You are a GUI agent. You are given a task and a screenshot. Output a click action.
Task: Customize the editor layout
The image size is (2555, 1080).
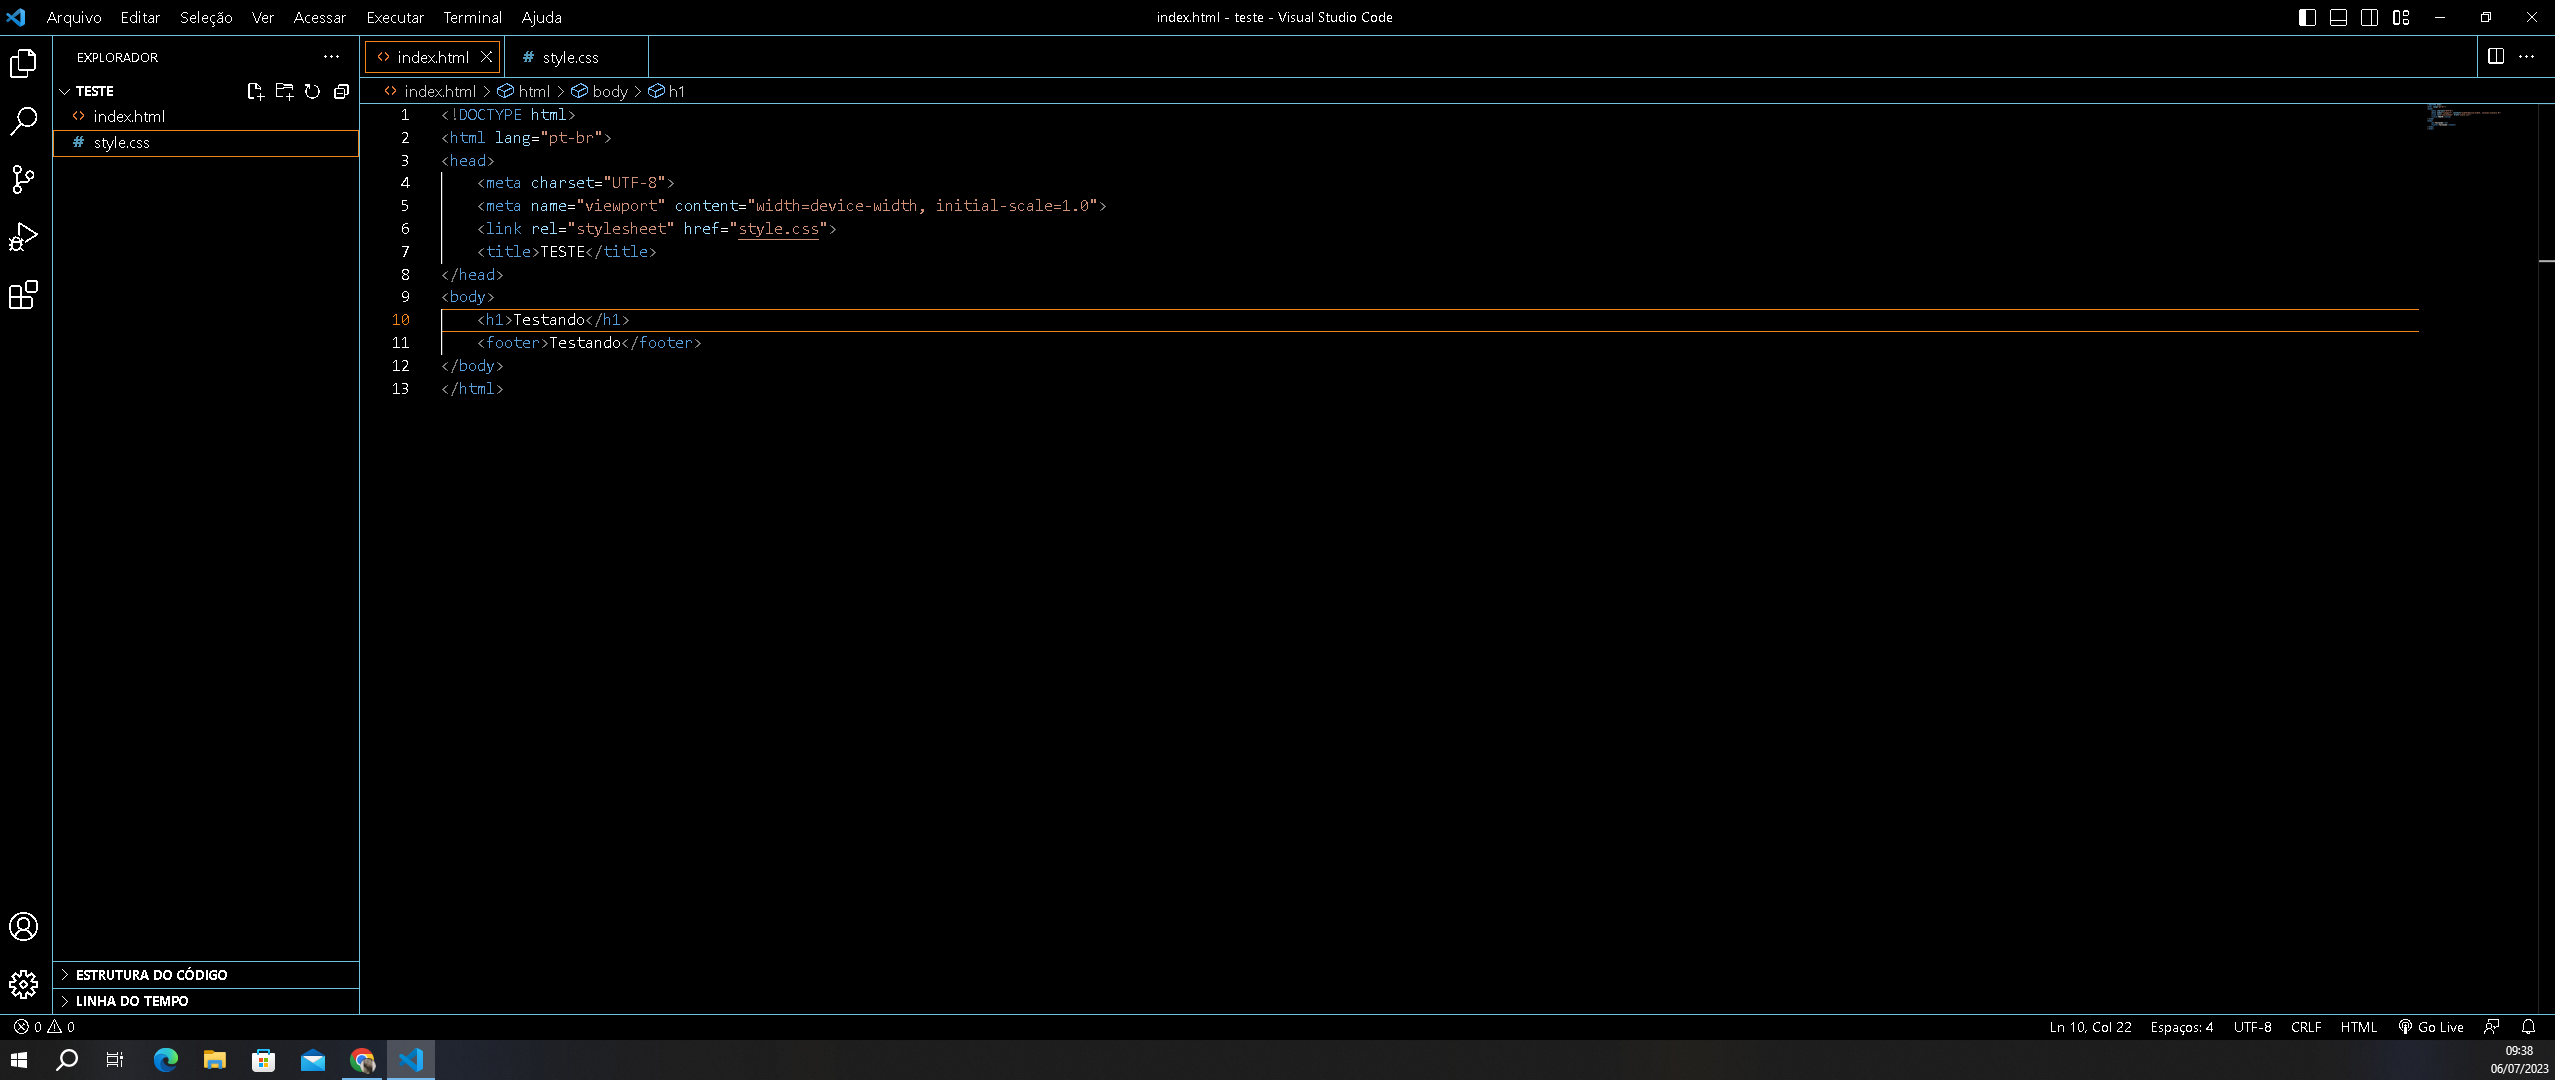[2401, 17]
